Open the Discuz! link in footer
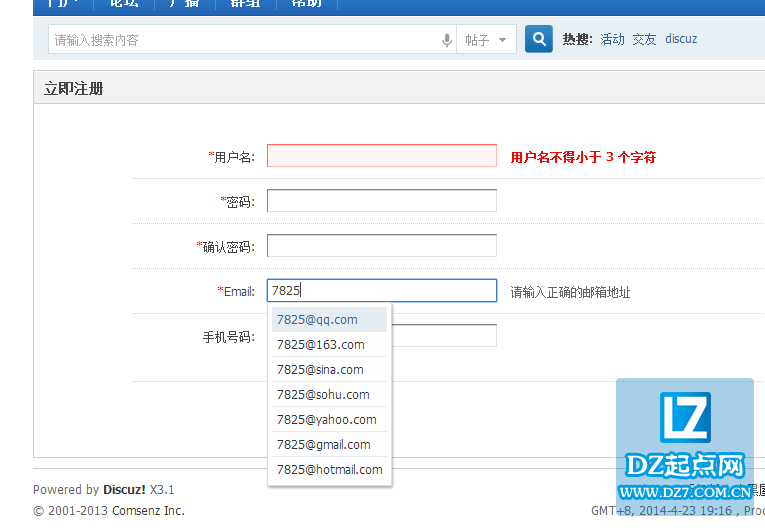This screenshot has height=528, width=765. (124, 489)
